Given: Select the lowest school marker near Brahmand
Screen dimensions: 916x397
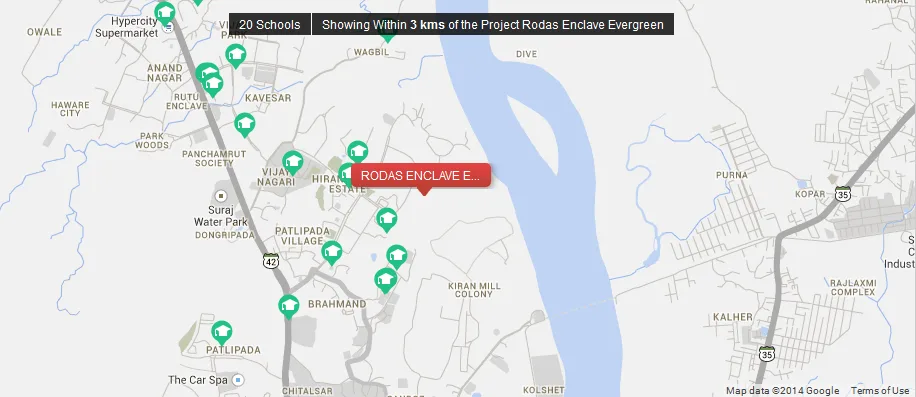Looking at the screenshot, I should [386, 280].
